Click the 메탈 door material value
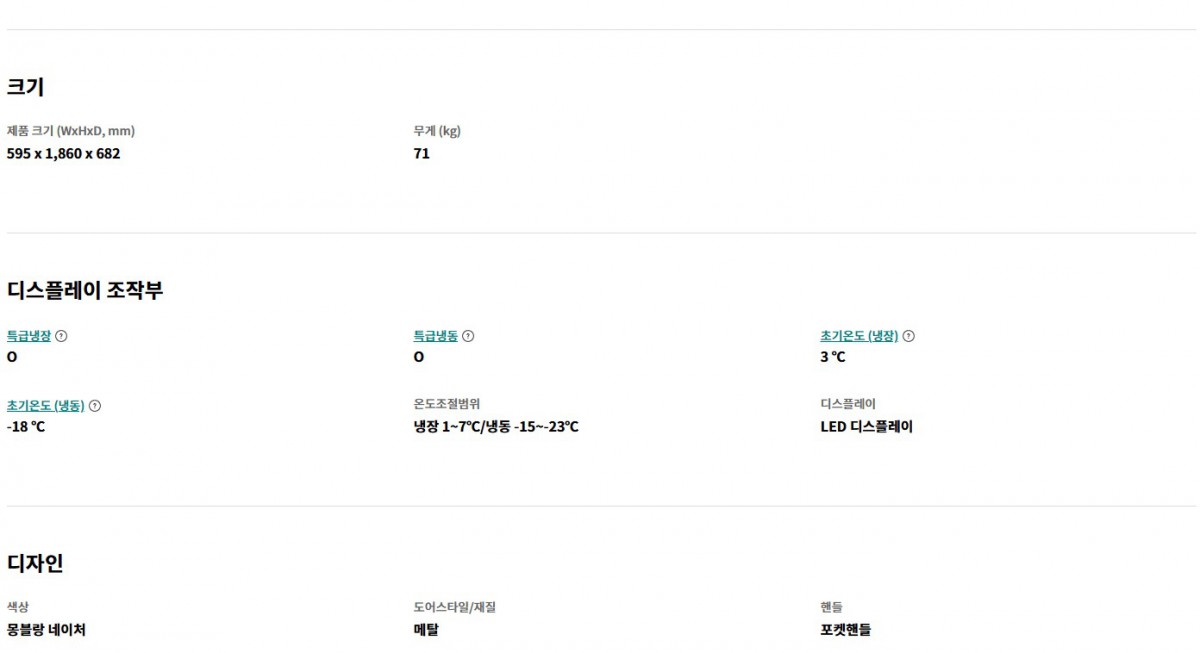This screenshot has width=1200, height=653. (x=426, y=630)
